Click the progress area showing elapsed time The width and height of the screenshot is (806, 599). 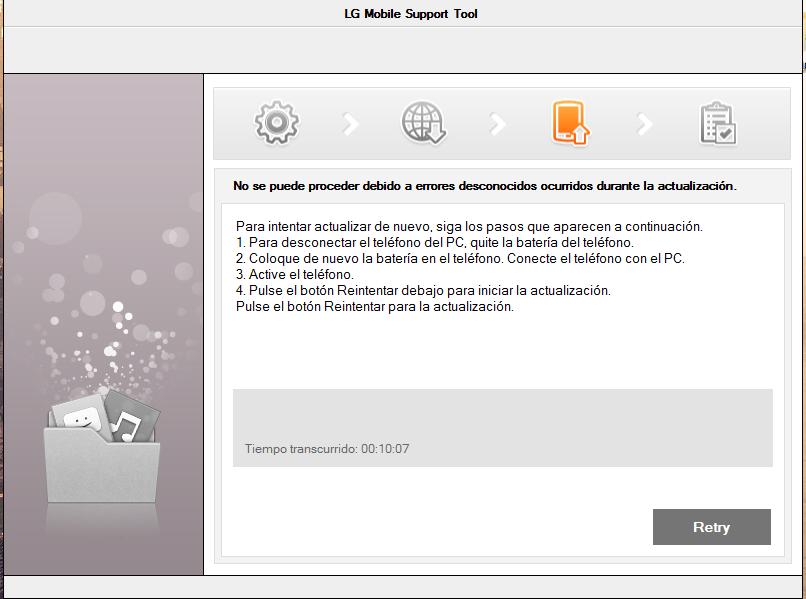503,428
